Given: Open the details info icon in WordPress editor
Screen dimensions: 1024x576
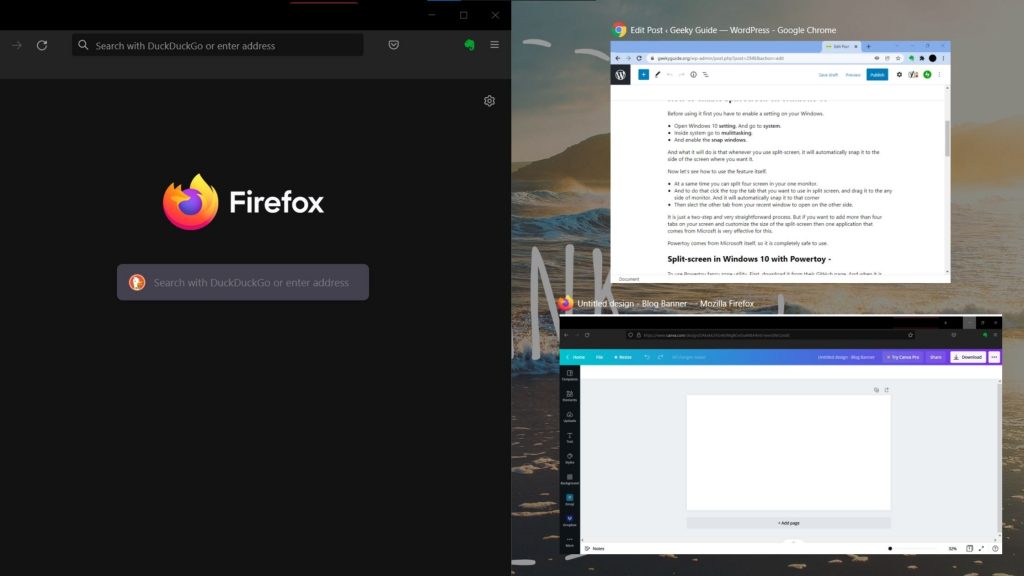Looking at the screenshot, I should (694, 74).
